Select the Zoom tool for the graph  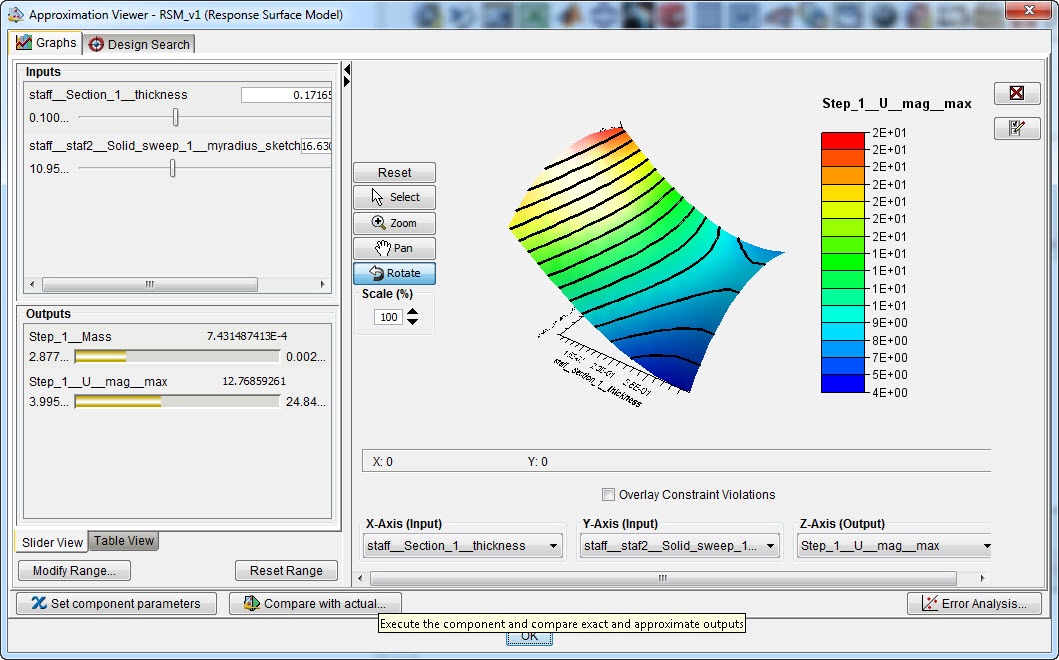pos(394,223)
